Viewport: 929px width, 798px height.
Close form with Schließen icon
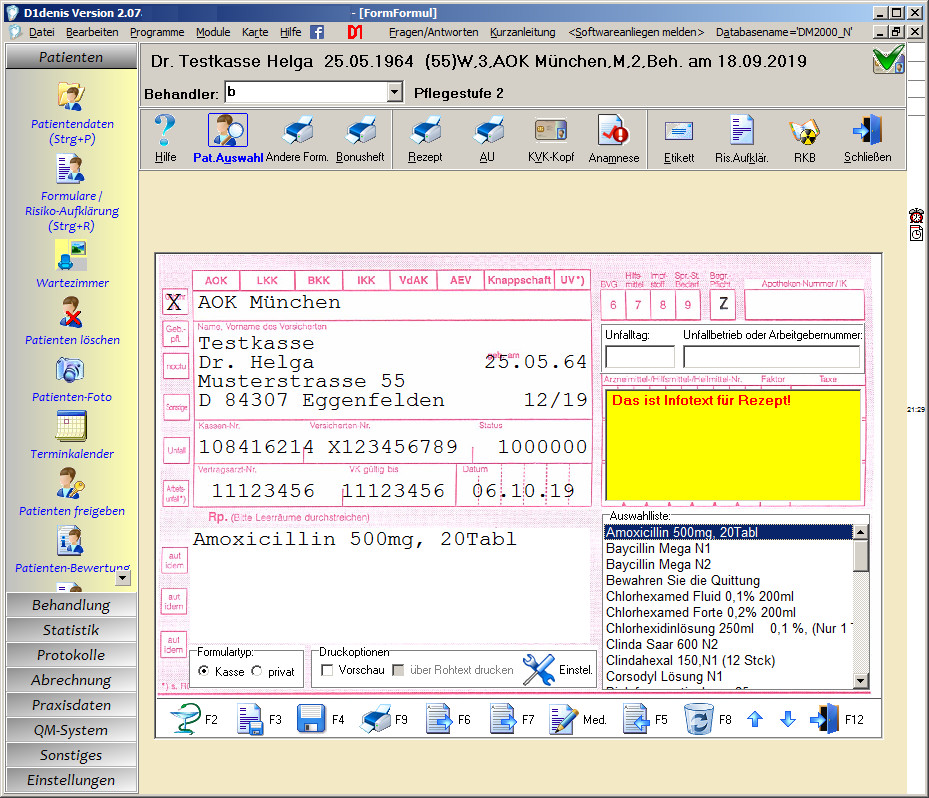coord(867,130)
